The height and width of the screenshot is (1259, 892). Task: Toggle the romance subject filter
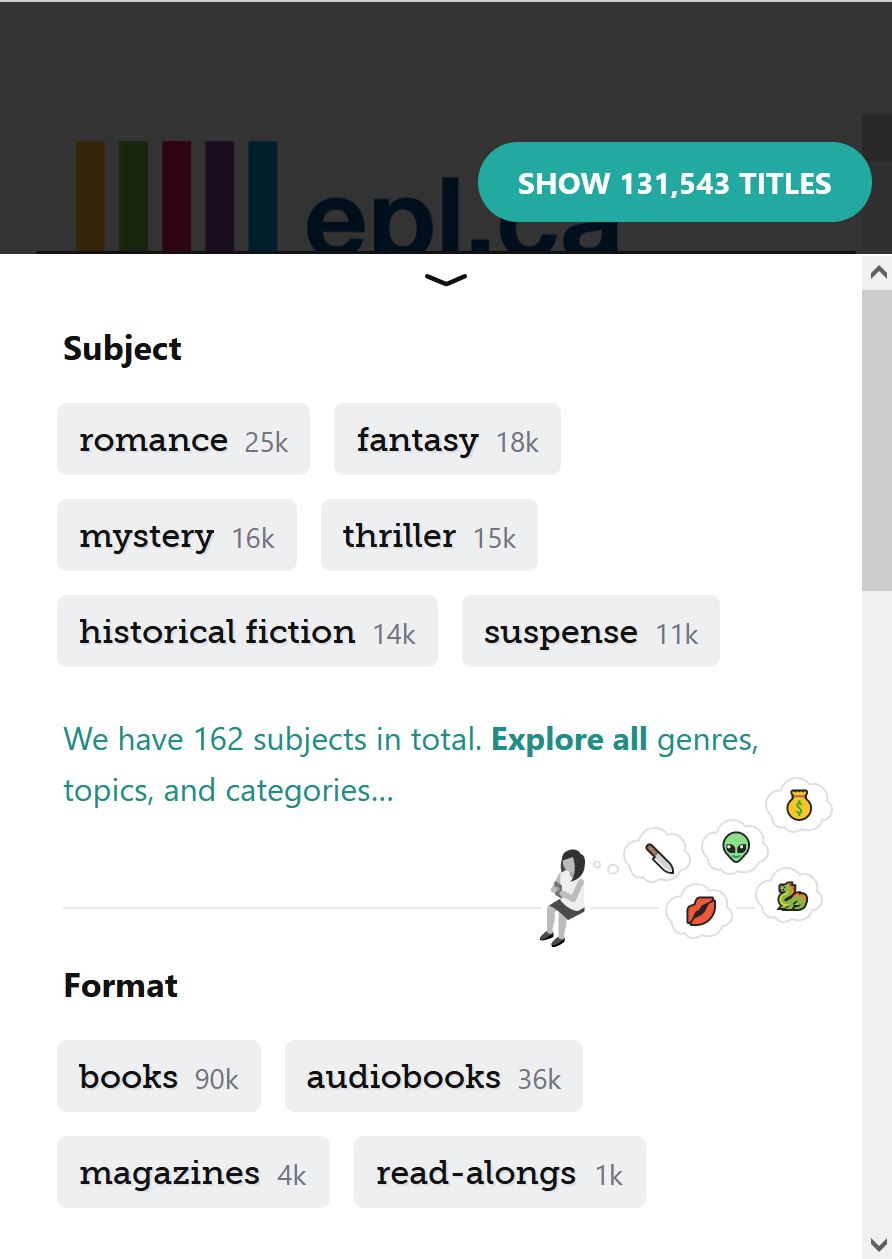coord(183,439)
